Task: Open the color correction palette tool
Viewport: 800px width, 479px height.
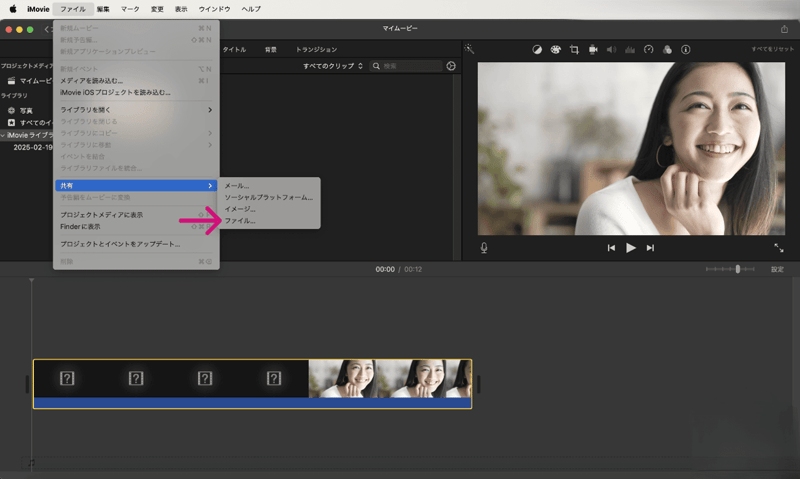Action: 555,49
